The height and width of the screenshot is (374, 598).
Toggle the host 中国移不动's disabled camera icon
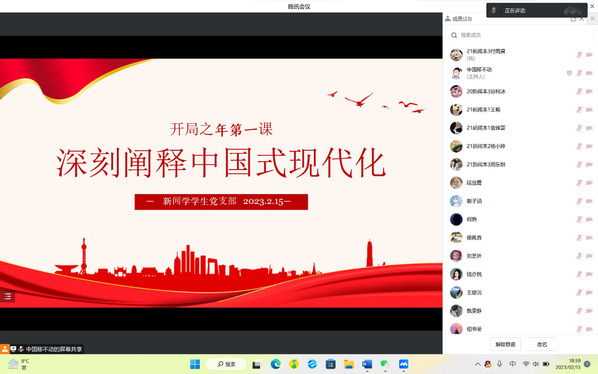pos(589,73)
